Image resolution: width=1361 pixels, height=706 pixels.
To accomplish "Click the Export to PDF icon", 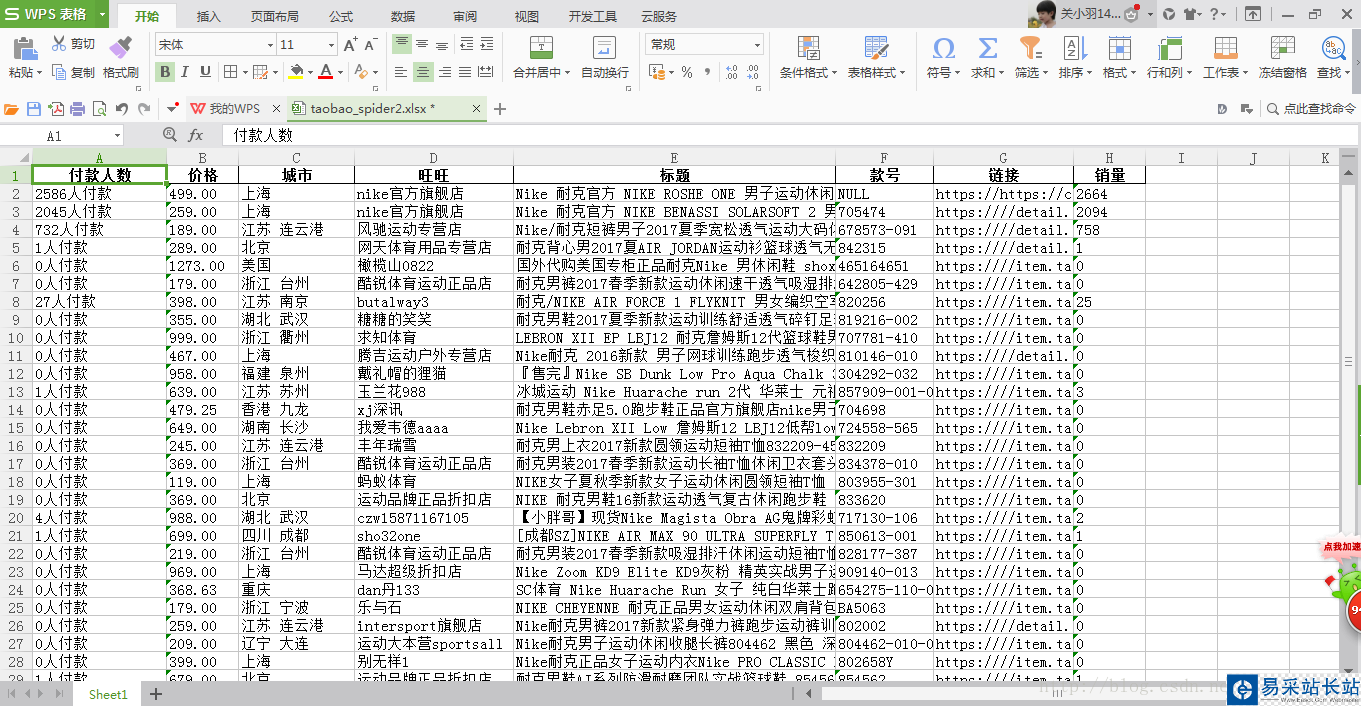I will (56, 109).
